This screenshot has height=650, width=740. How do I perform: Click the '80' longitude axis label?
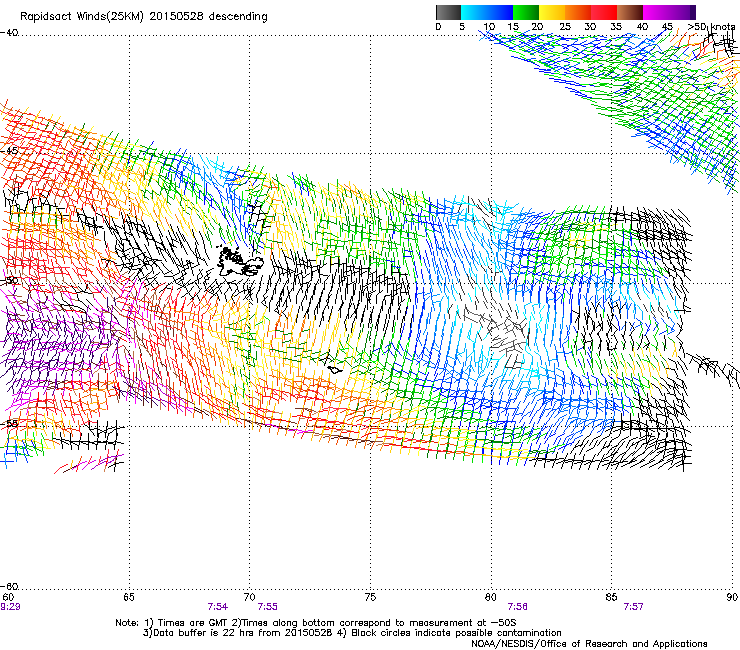click(491, 597)
